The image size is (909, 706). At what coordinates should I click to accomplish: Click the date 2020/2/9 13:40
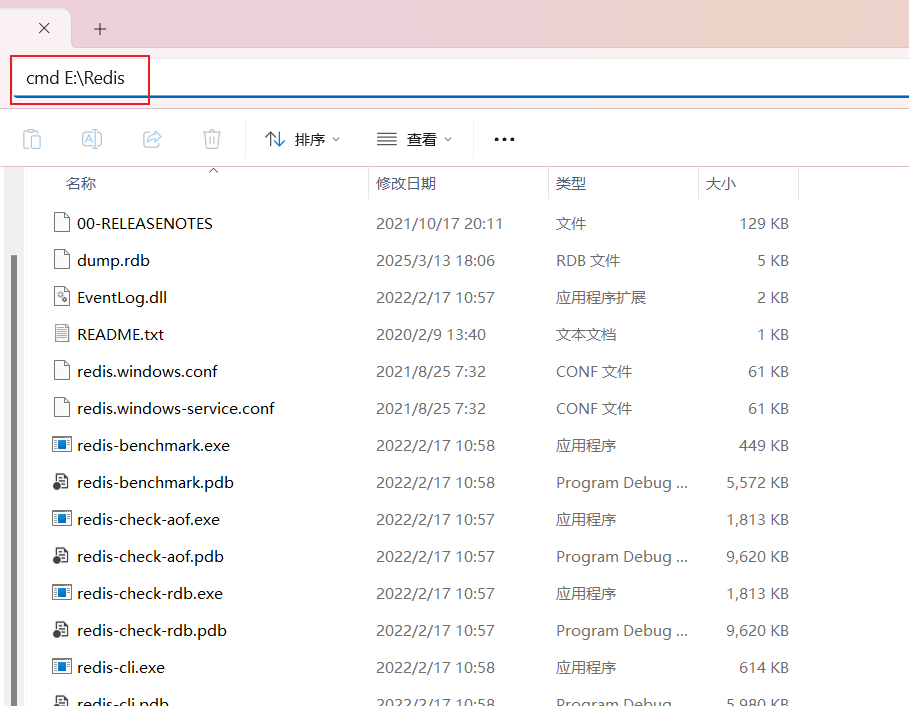[x=431, y=334]
